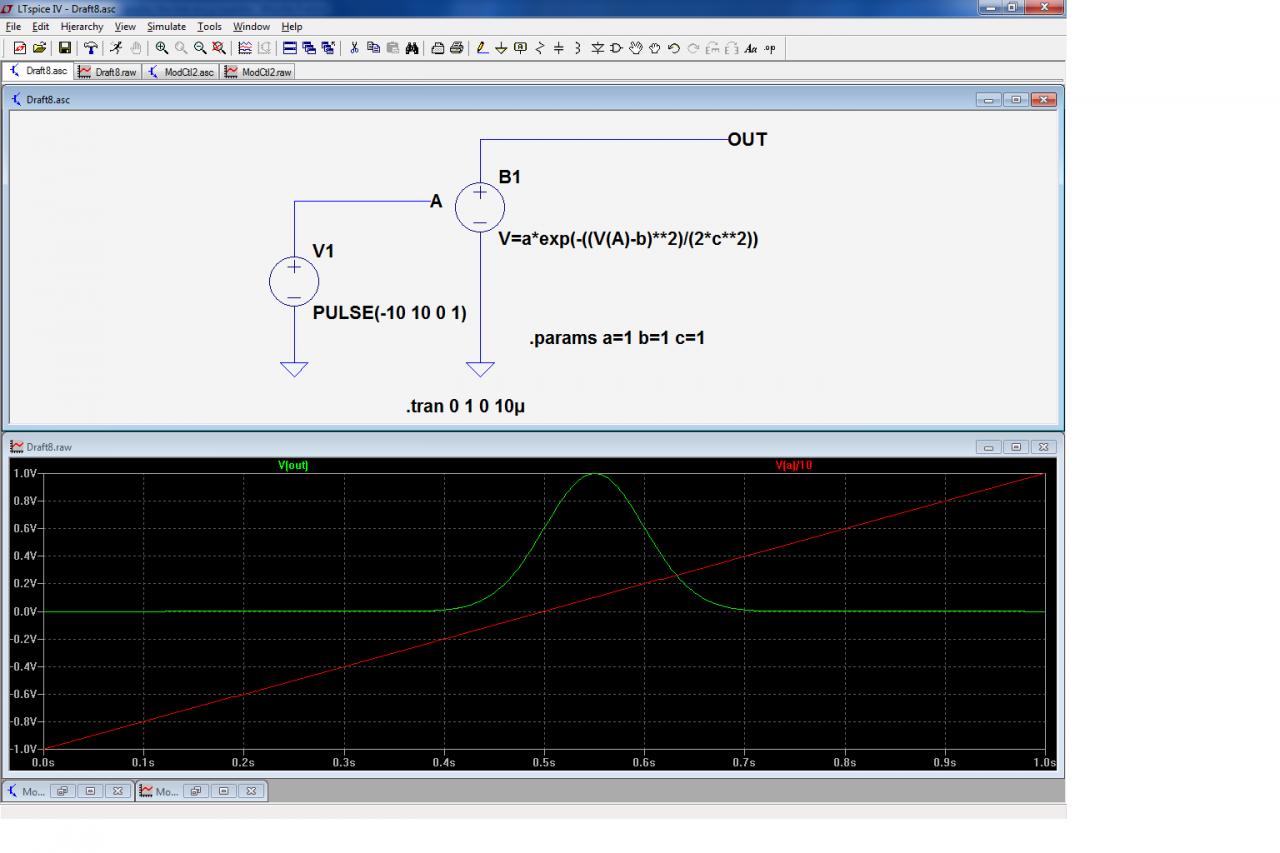Select the Copy tool in the toolbar

pyautogui.click(x=373, y=48)
